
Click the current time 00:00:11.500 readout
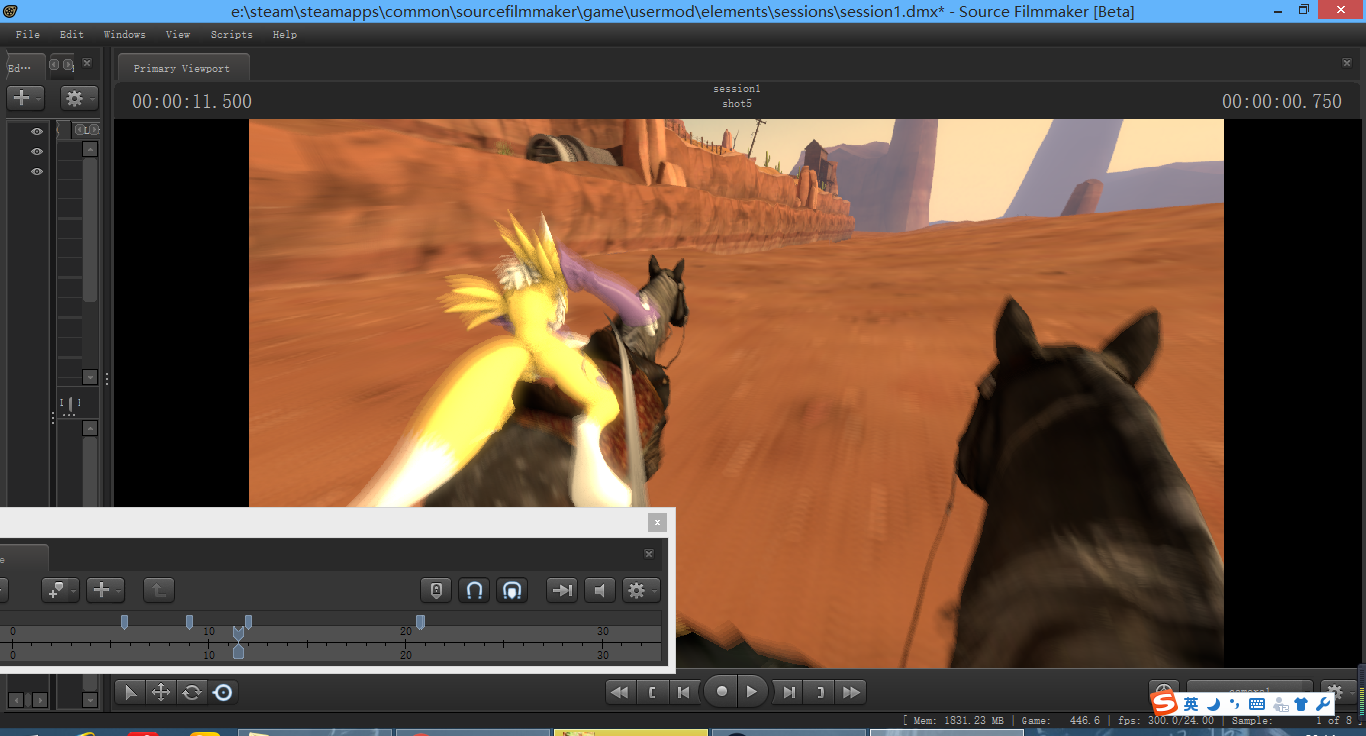click(192, 101)
